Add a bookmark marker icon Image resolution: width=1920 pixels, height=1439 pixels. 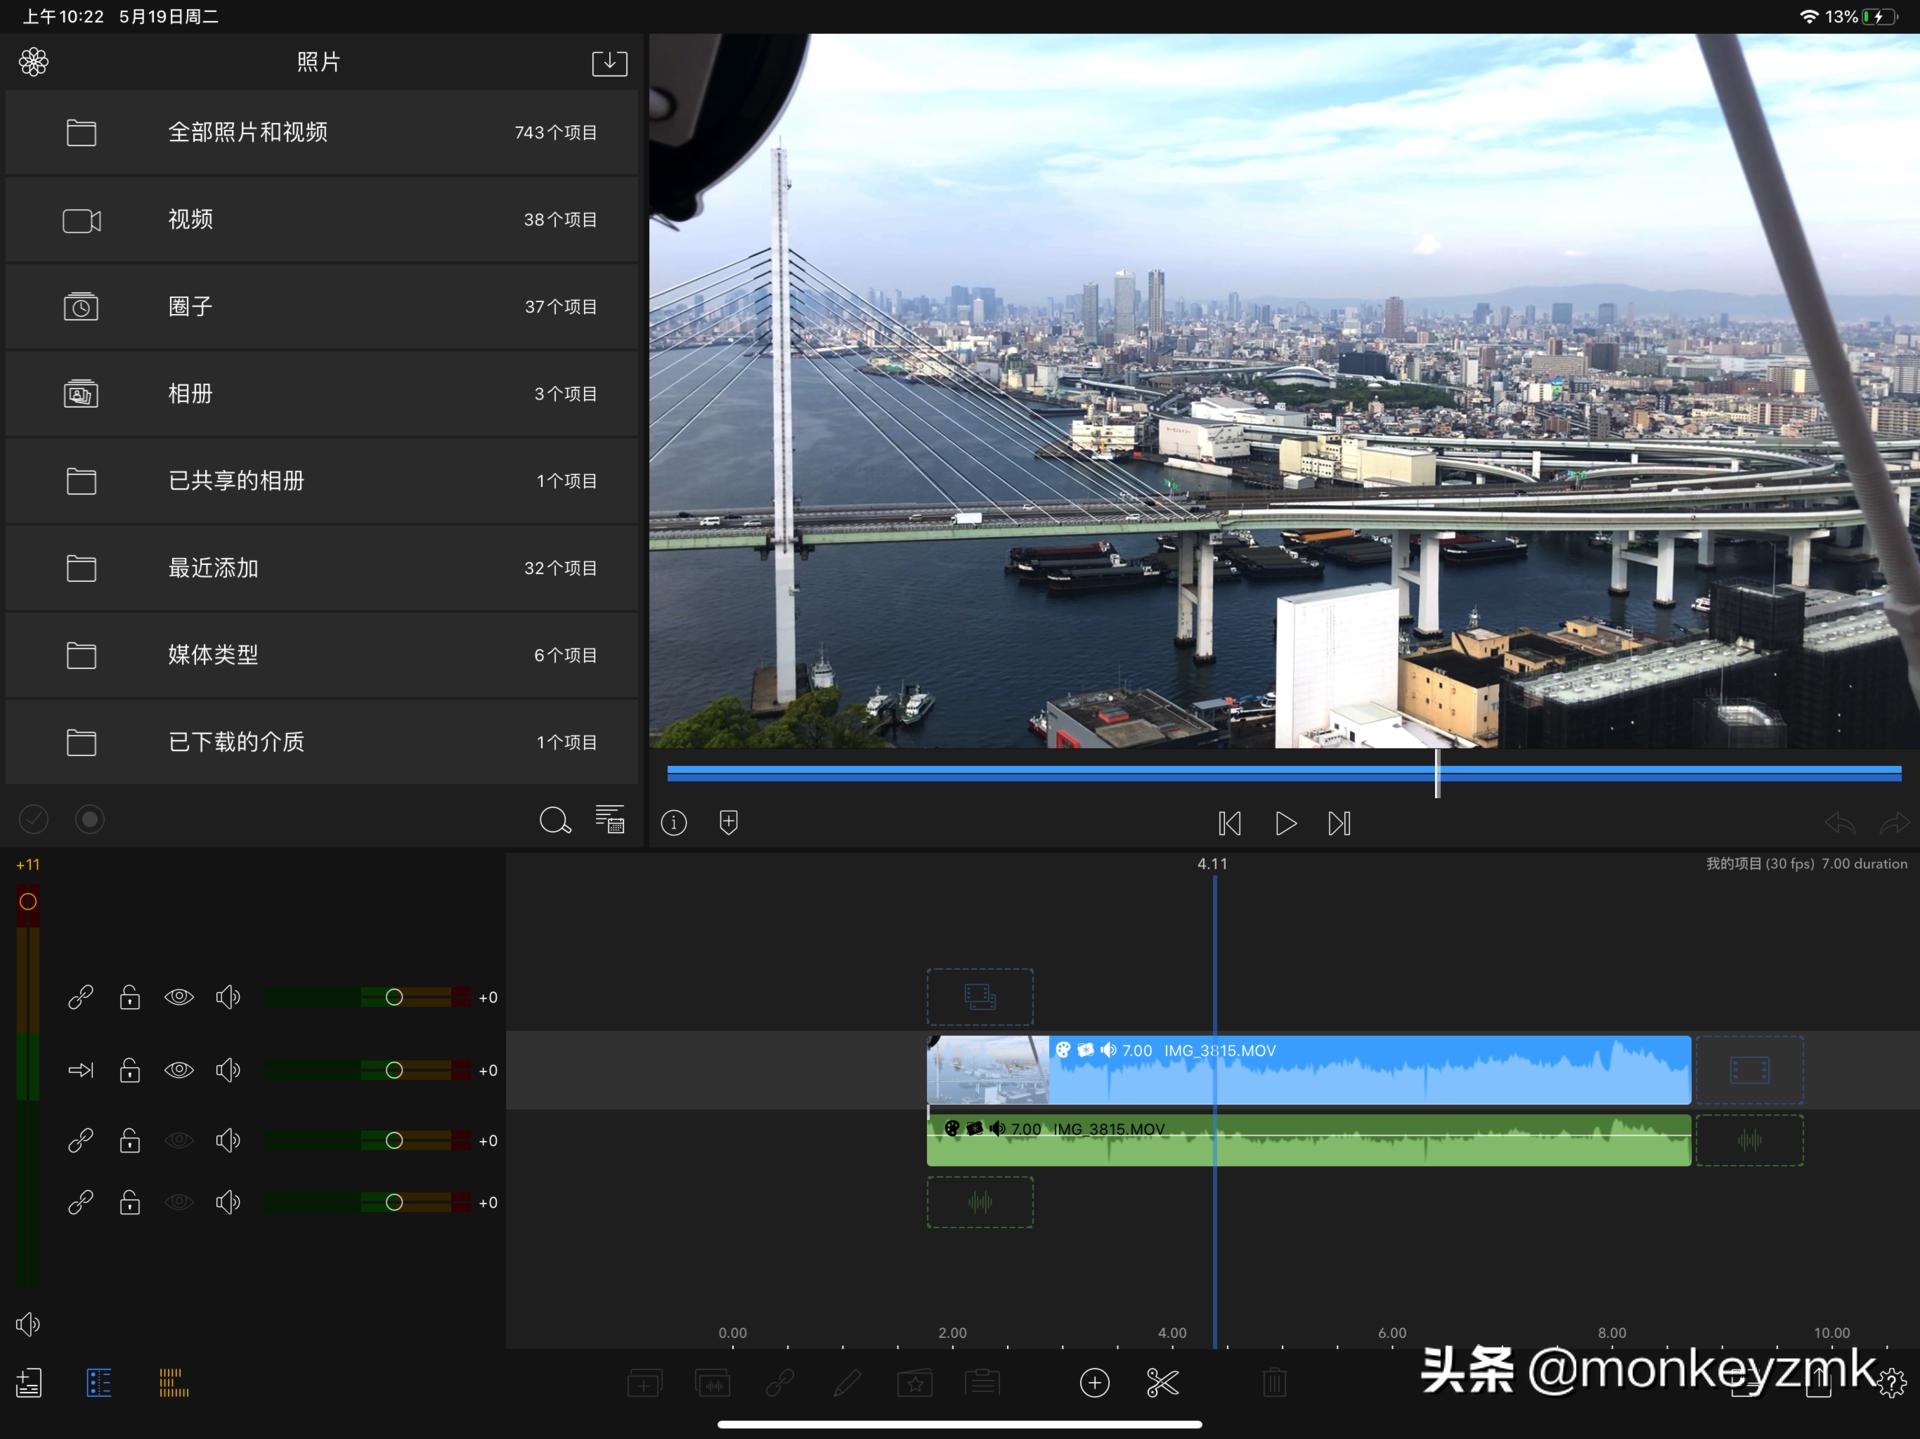pyautogui.click(x=729, y=823)
